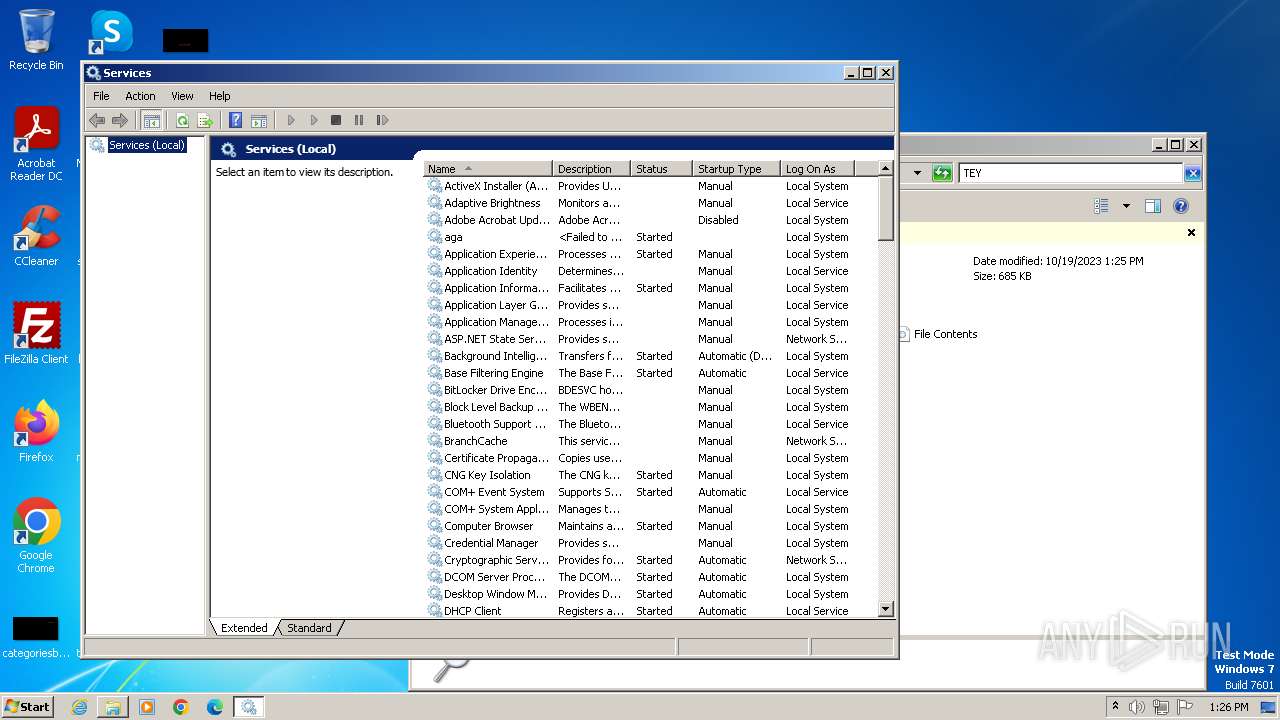Clear the search with the blue X button
Image resolution: width=1280 pixels, height=720 pixels.
pos(1192,173)
